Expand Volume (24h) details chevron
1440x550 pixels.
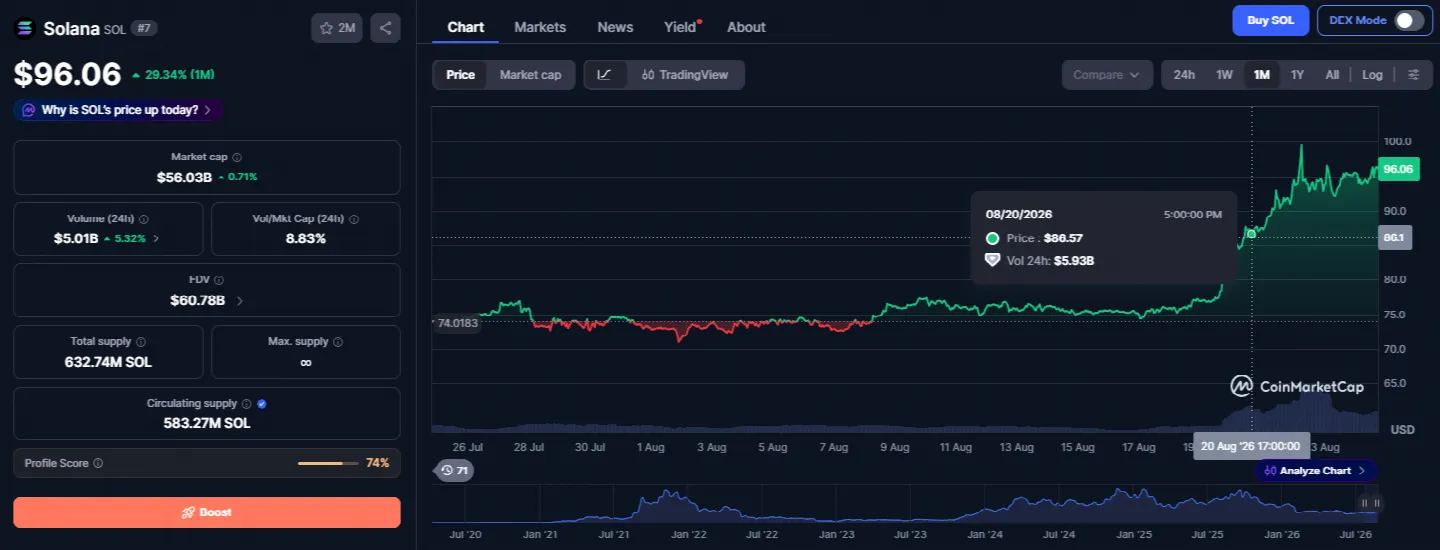click(155, 238)
